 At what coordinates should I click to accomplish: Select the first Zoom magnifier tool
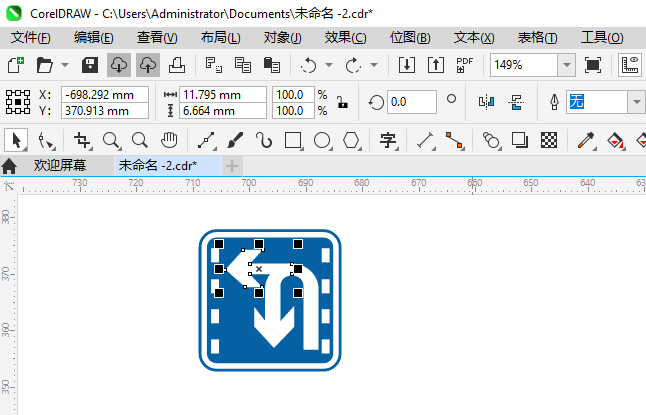(x=112, y=141)
